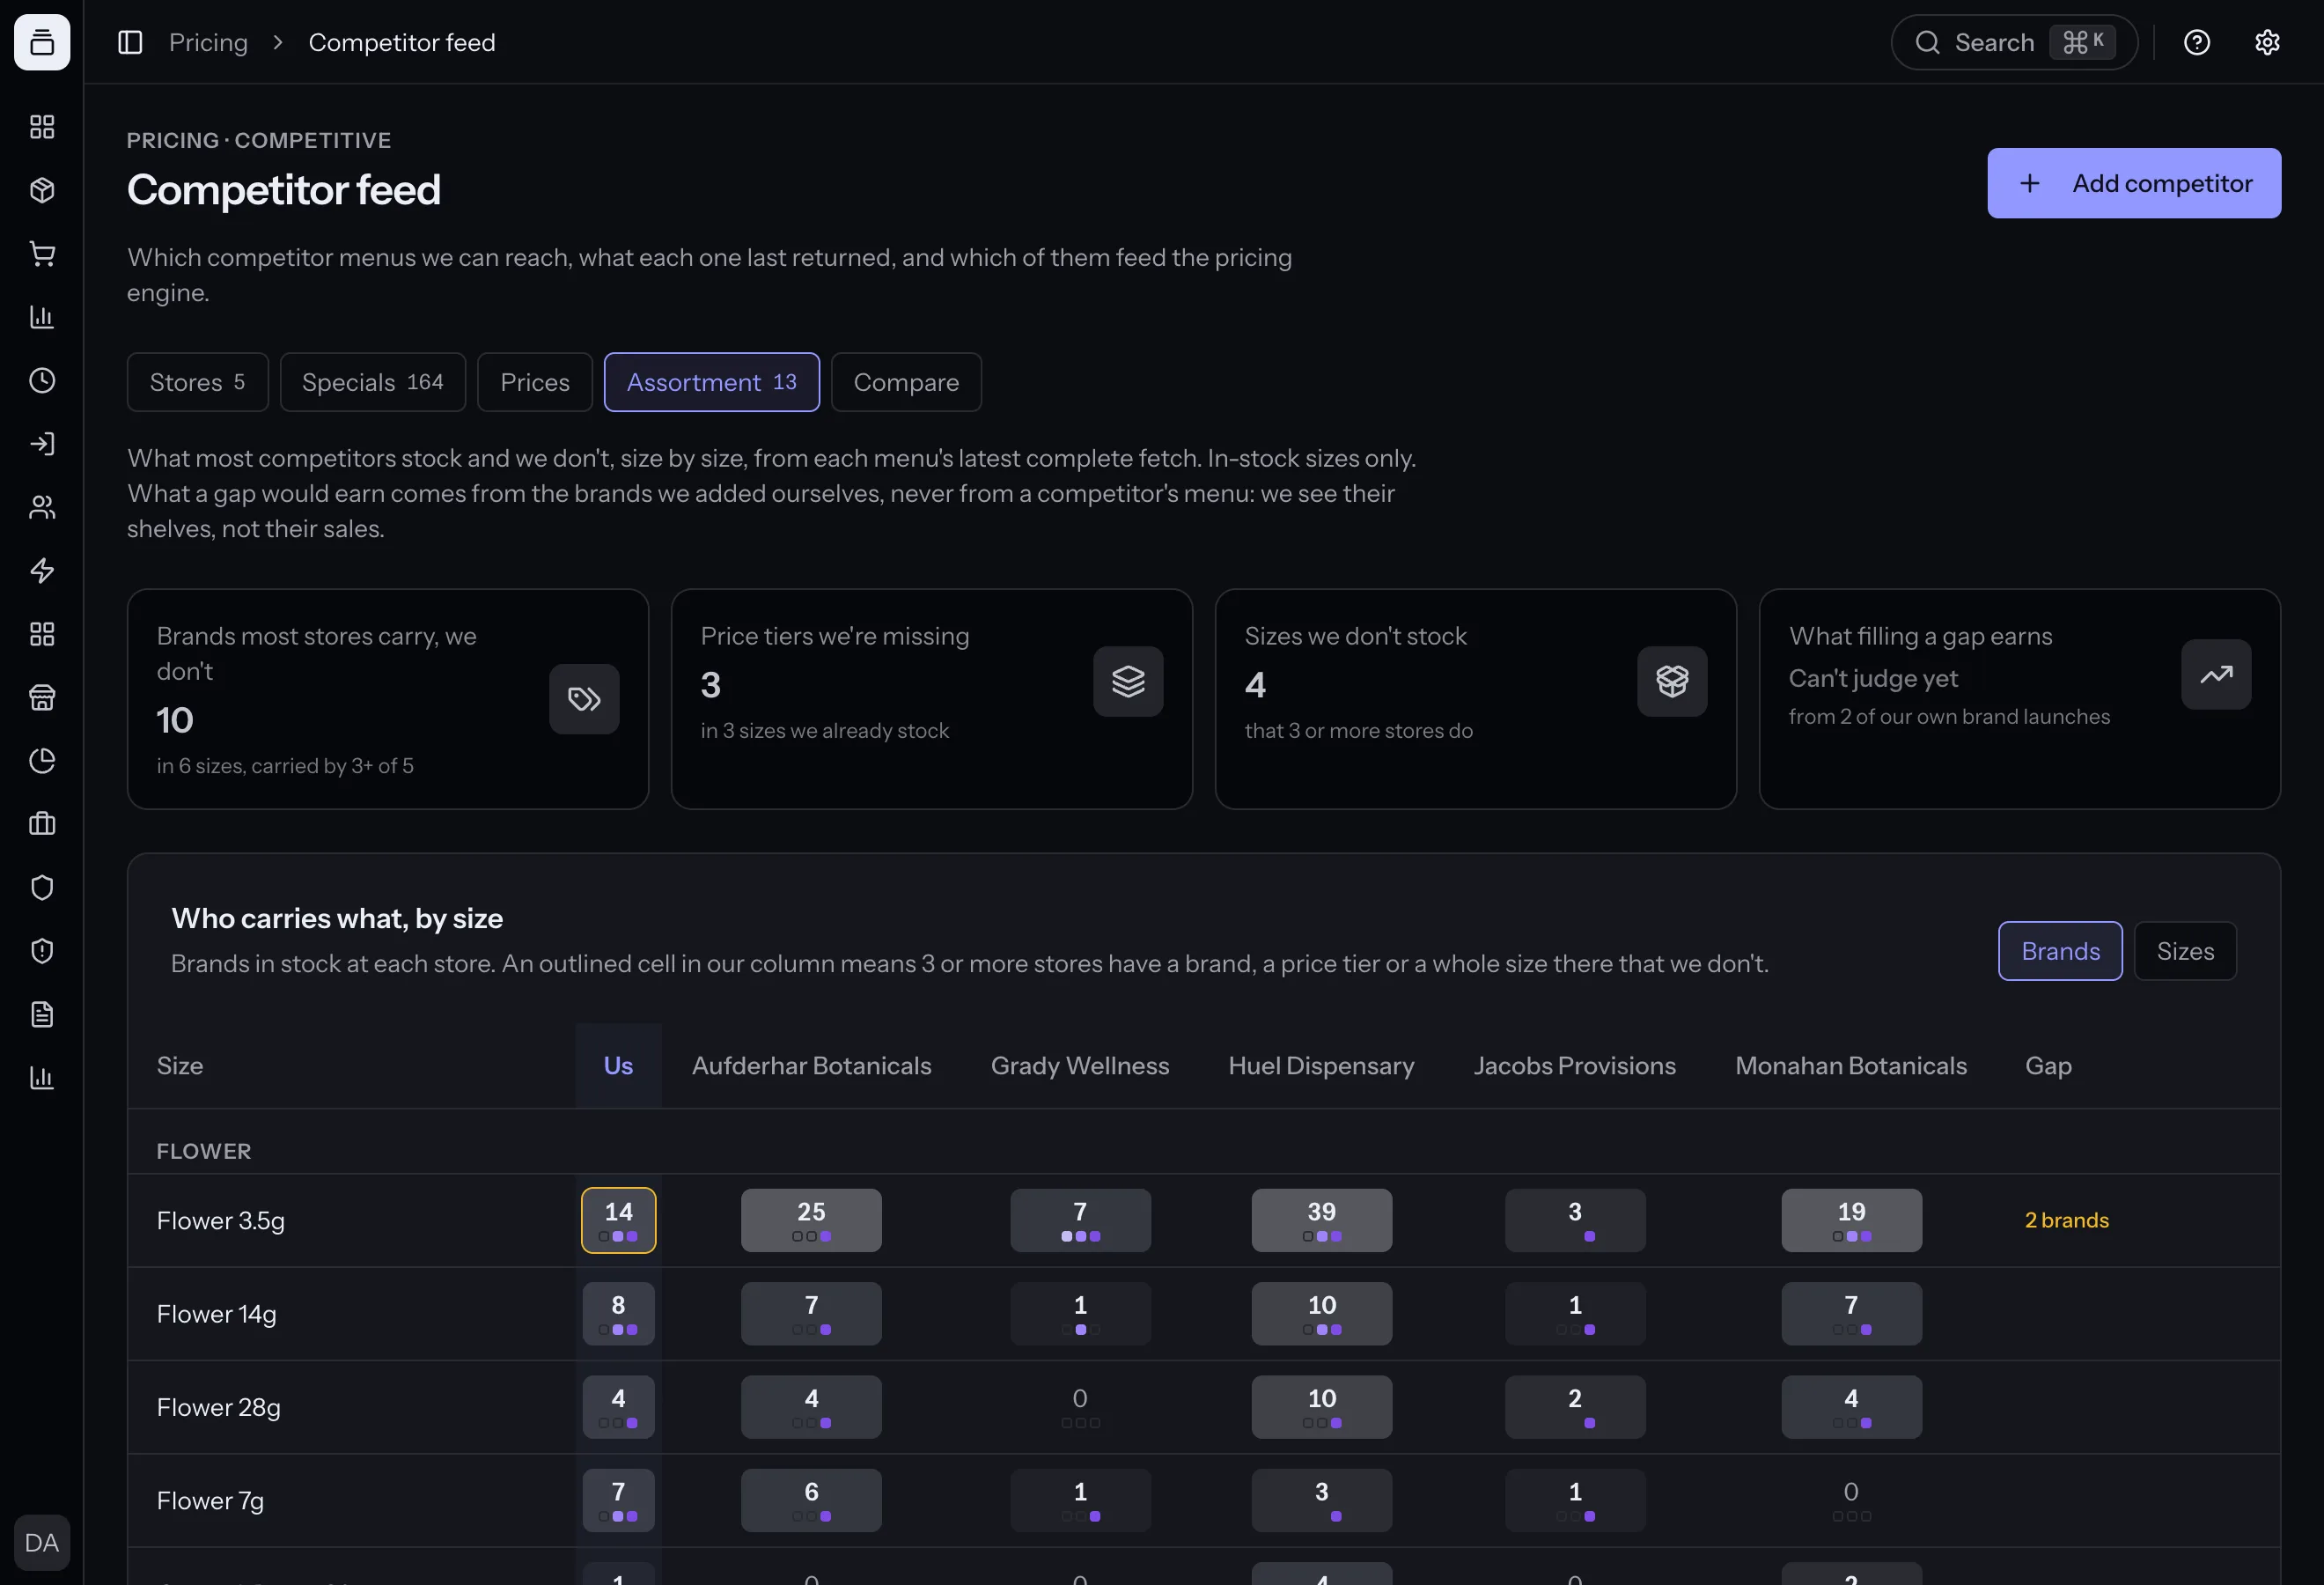Open the pie chart icon in sidebar
2324x1585 pixels.
pos(42,760)
